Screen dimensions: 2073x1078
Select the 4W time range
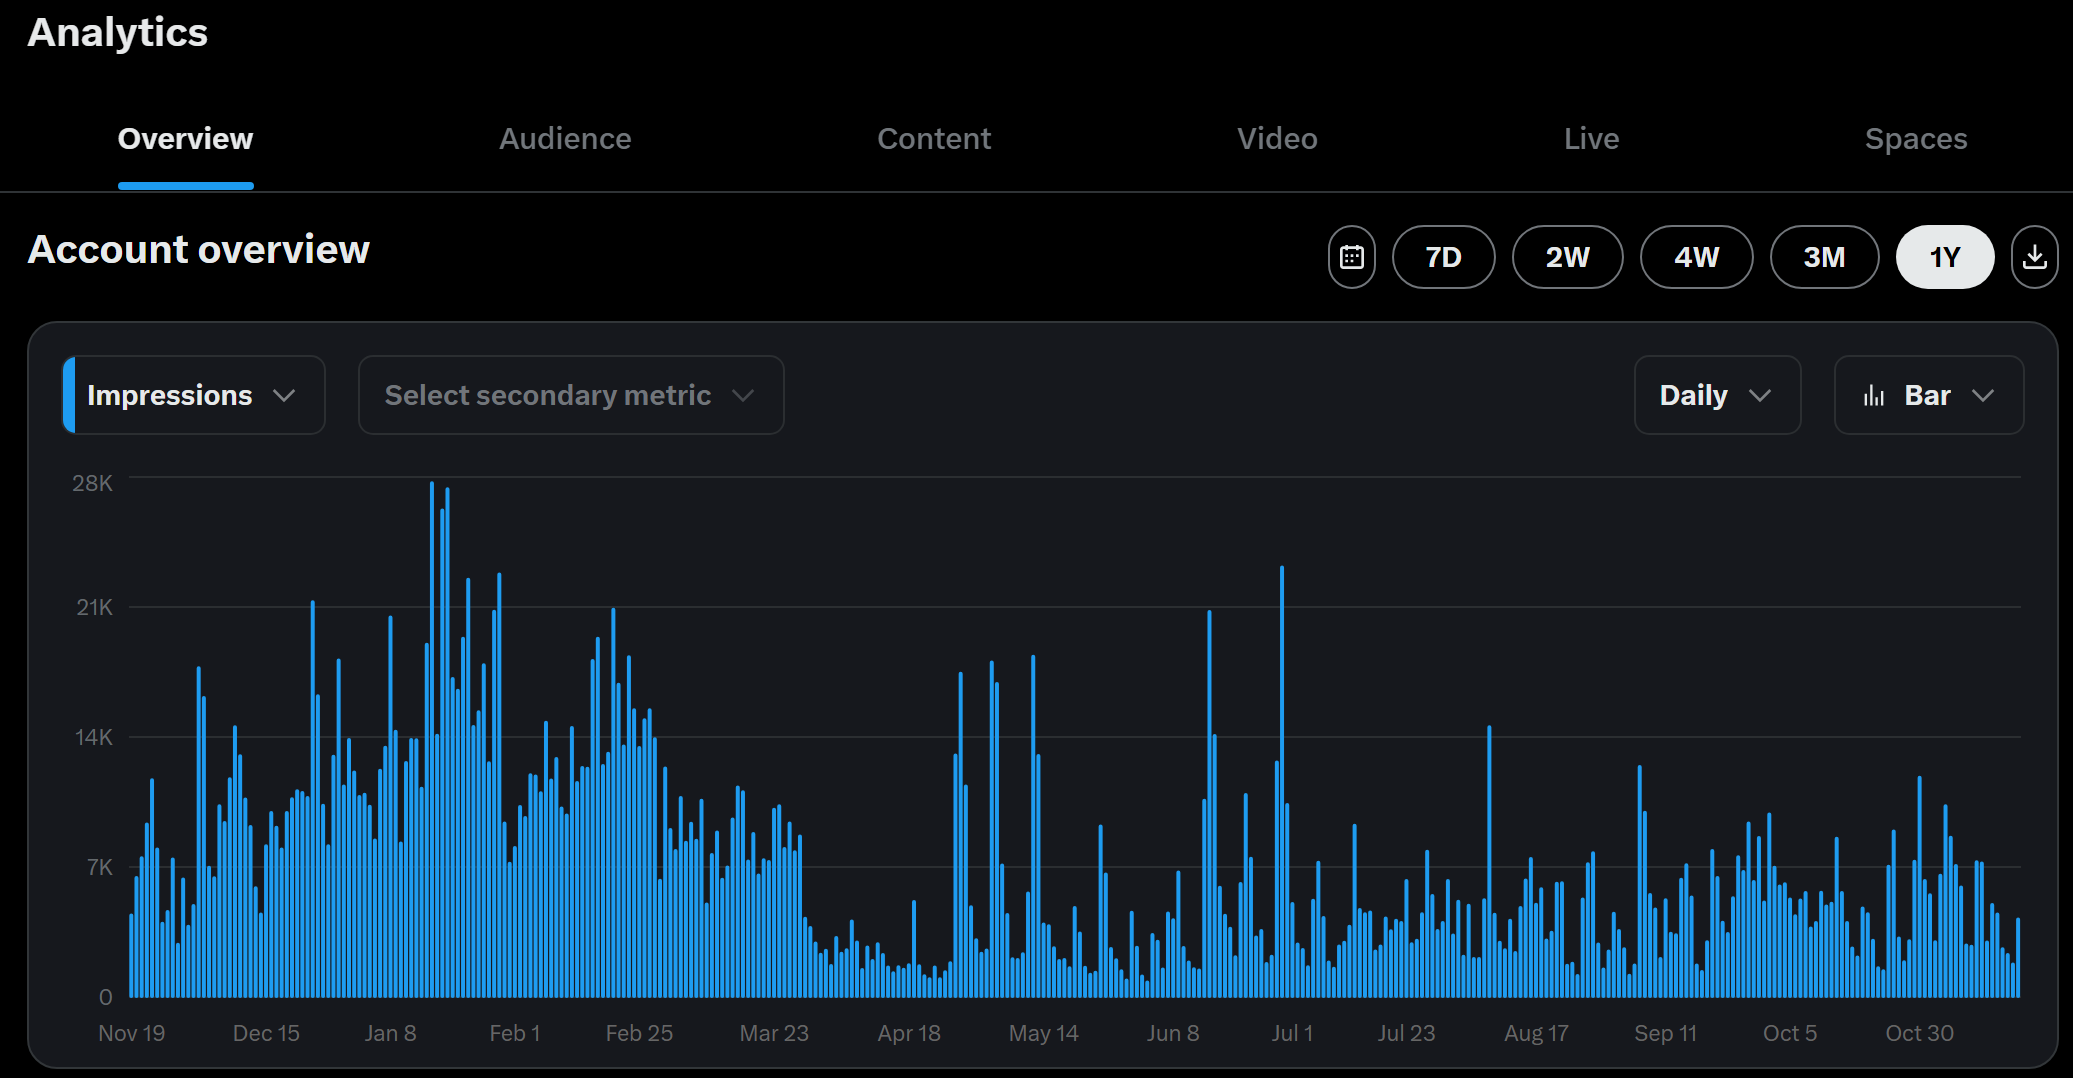(x=1696, y=257)
